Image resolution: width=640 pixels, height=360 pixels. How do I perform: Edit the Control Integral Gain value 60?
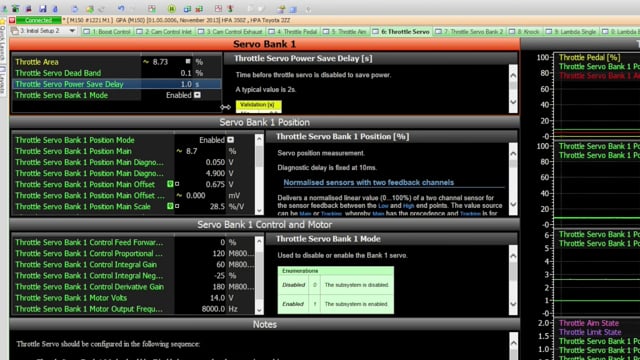pos(221,264)
